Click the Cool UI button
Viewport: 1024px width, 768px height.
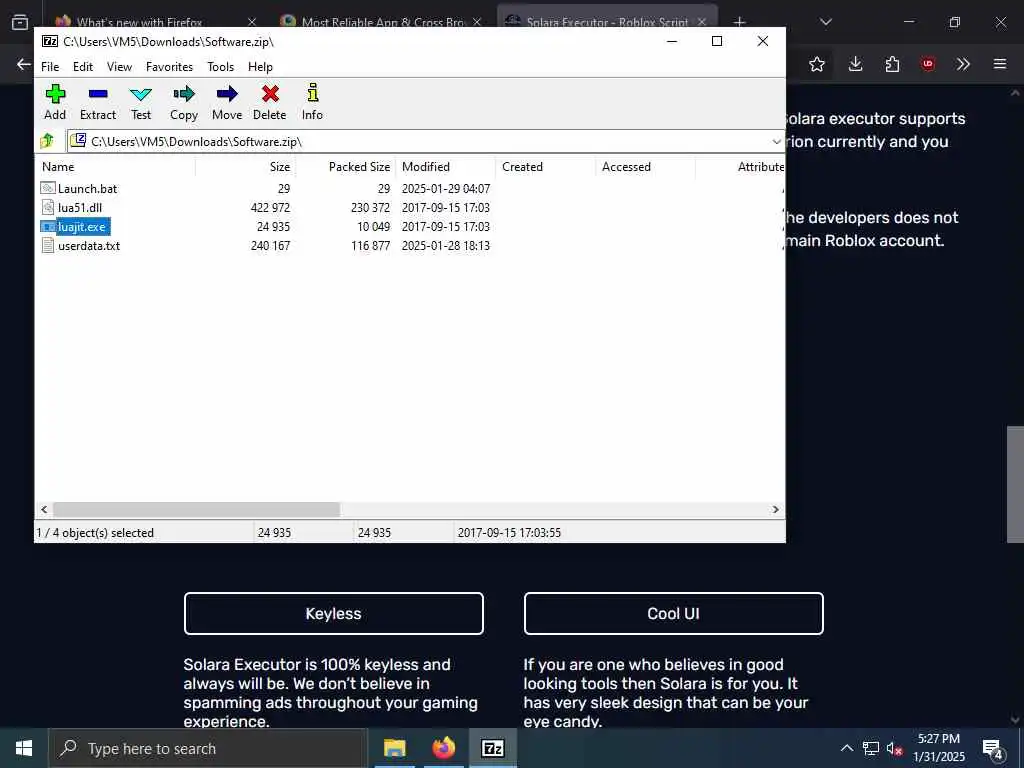(x=673, y=613)
